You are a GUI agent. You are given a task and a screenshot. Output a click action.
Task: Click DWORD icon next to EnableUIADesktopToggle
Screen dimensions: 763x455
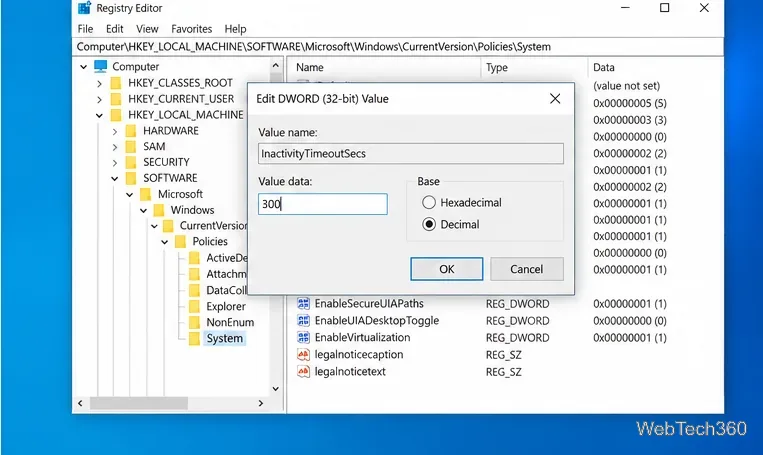(303, 321)
